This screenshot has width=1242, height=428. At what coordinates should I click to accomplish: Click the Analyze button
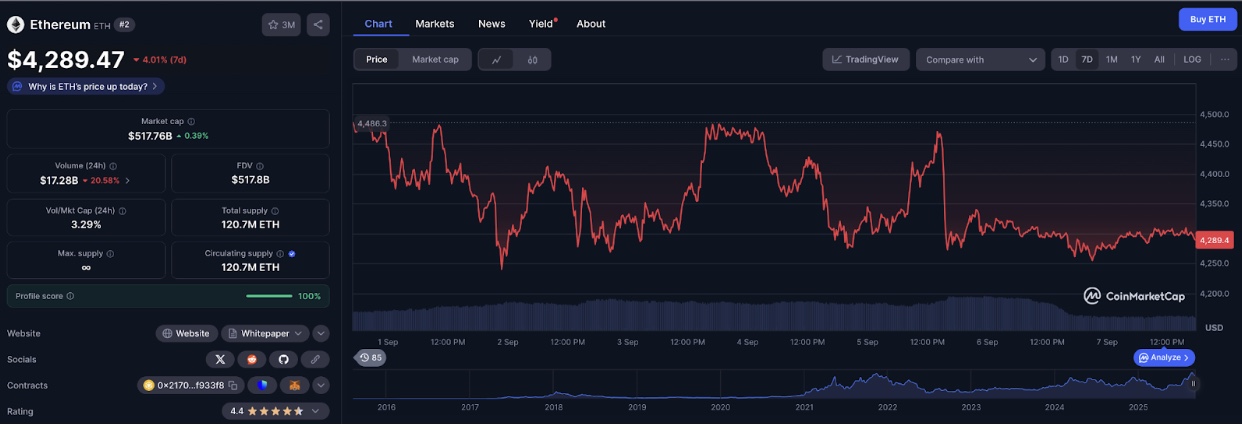click(x=1164, y=357)
